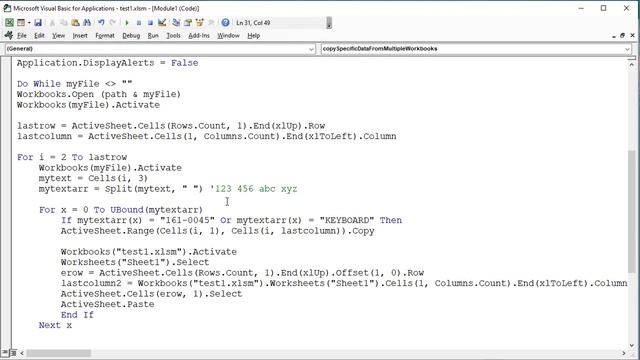Close the inner Module1 code window
The height and width of the screenshot is (360, 640).
632,36
